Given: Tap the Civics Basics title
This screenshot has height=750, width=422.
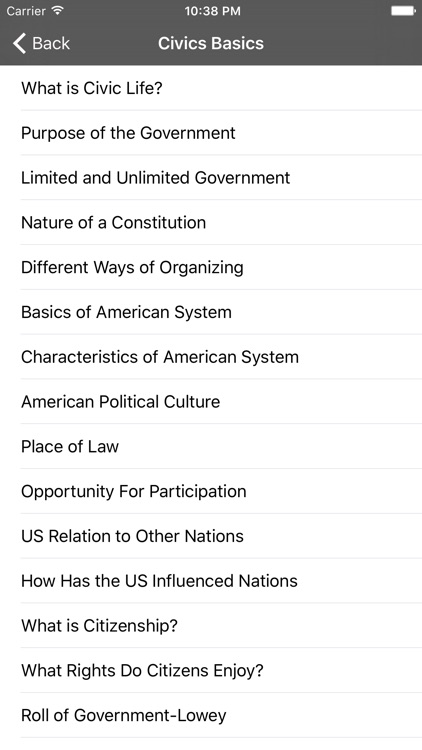Looking at the screenshot, I should click(x=211, y=43).
